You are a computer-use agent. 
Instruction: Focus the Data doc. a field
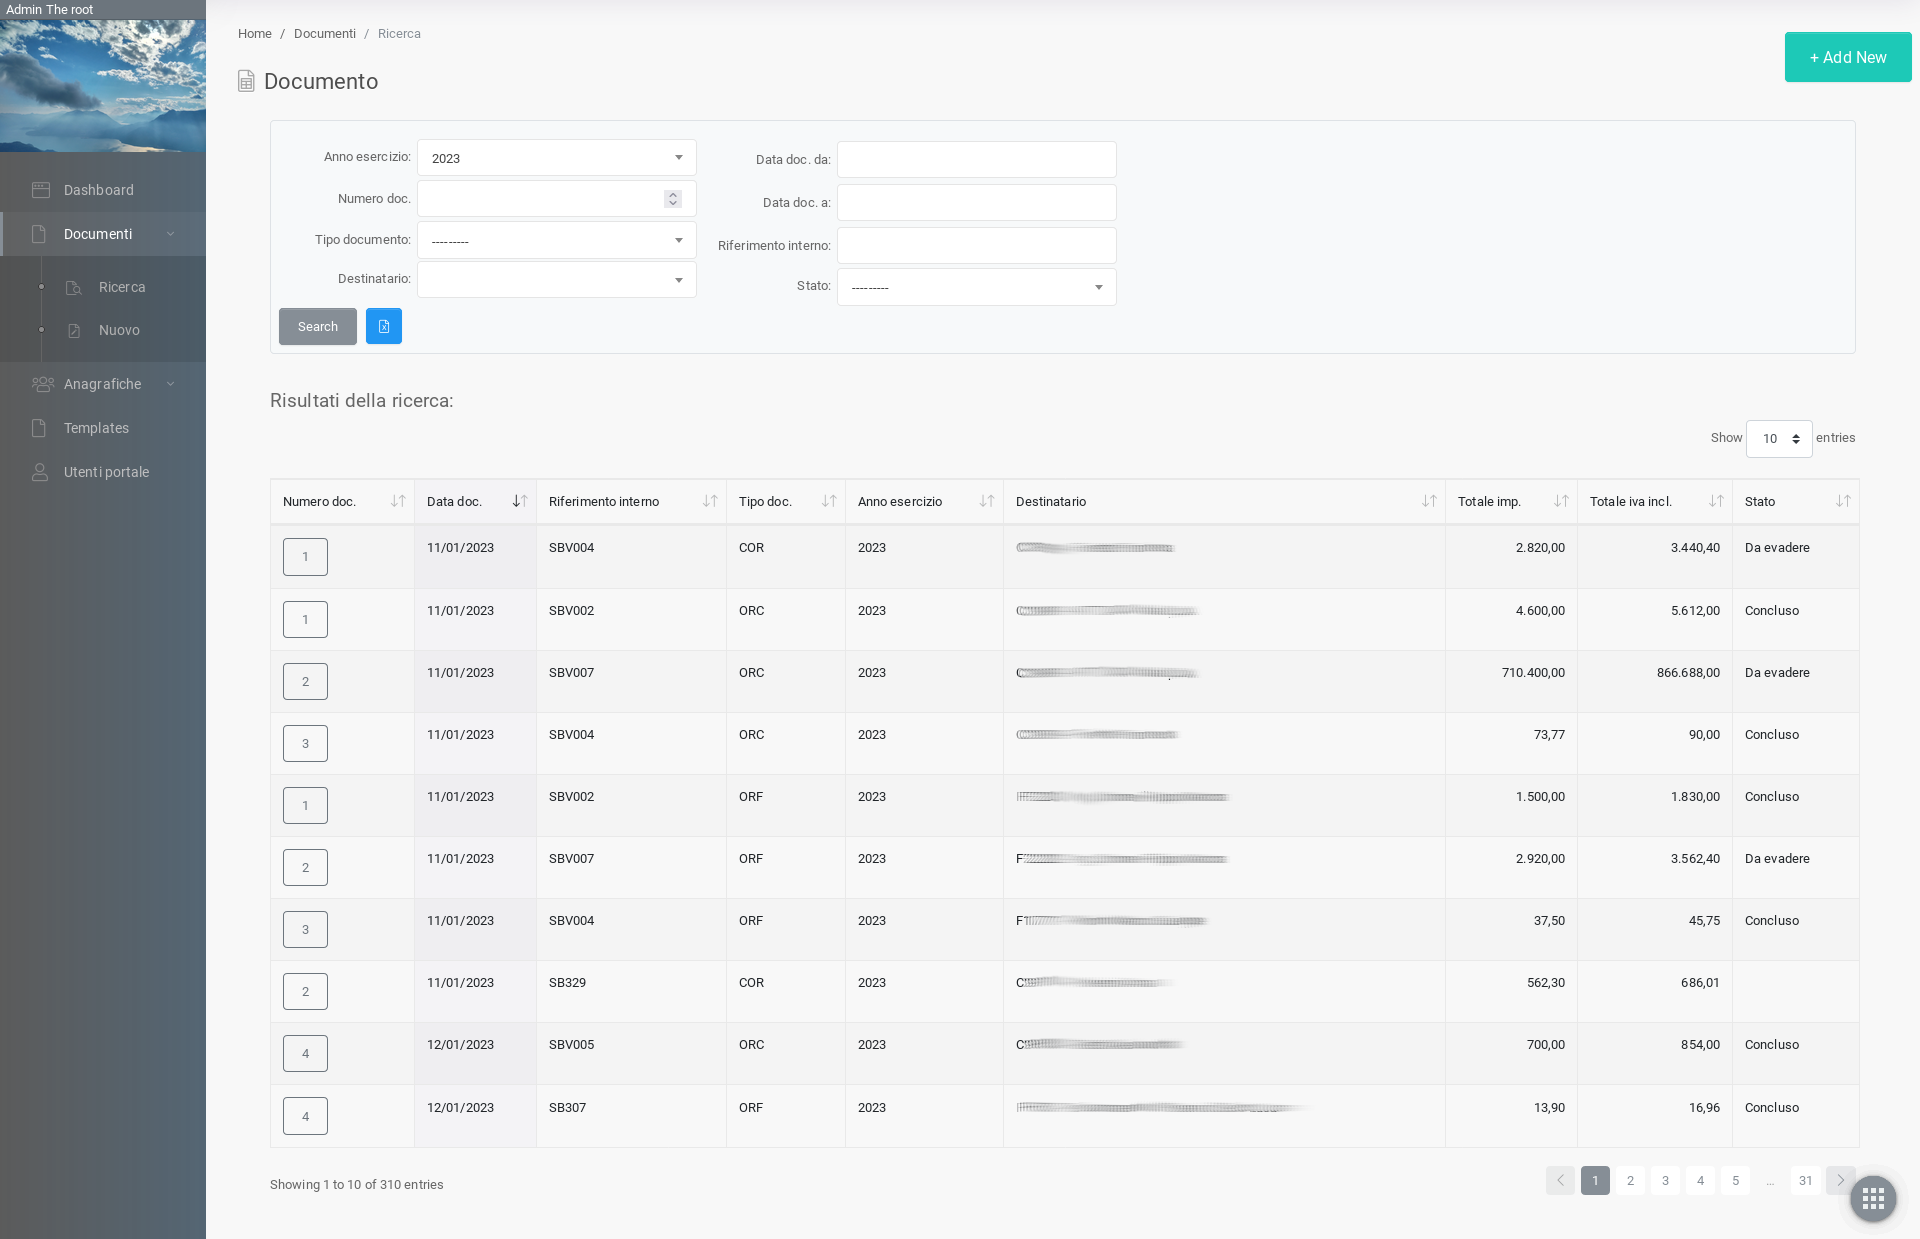pos(977,202)
